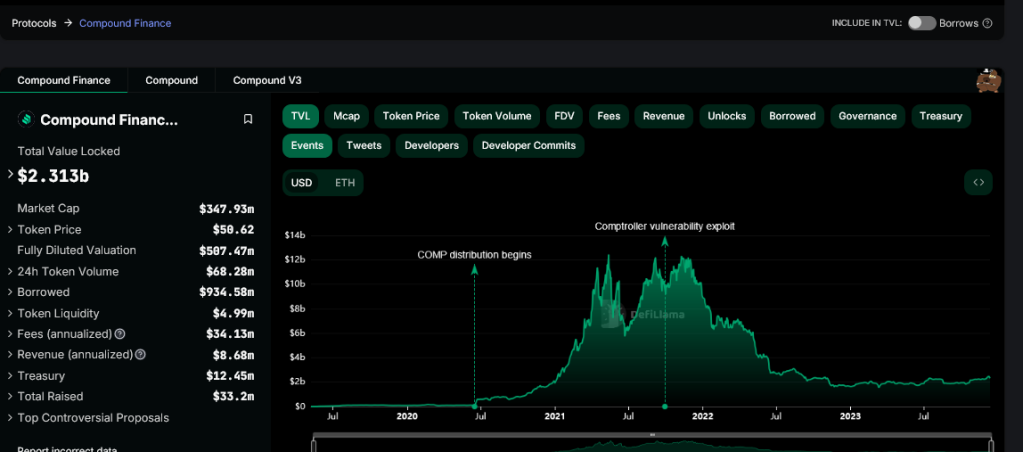Click the $2.313b TVL figure
Viewport: 1023px width, 452px height.
point(53,175)
